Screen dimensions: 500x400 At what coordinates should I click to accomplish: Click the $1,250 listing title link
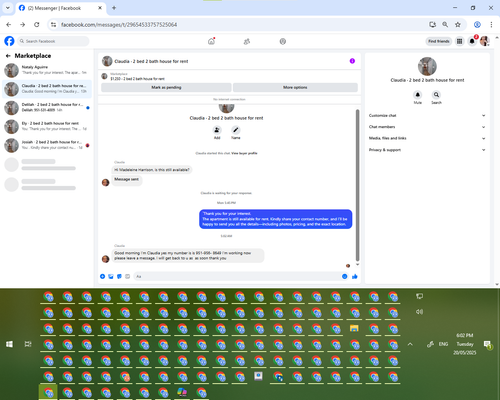[137, 79]
